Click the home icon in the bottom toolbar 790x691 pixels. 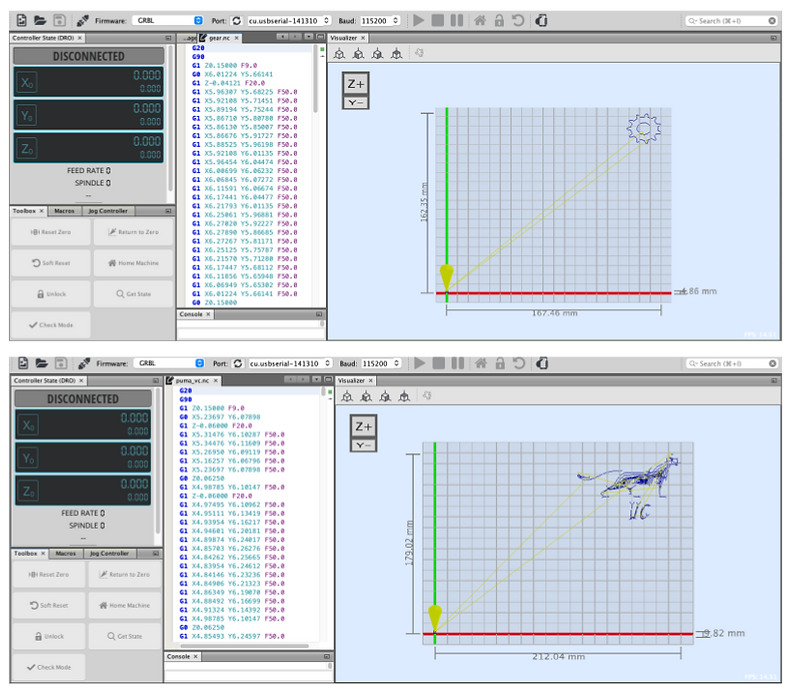pos(481,363)
